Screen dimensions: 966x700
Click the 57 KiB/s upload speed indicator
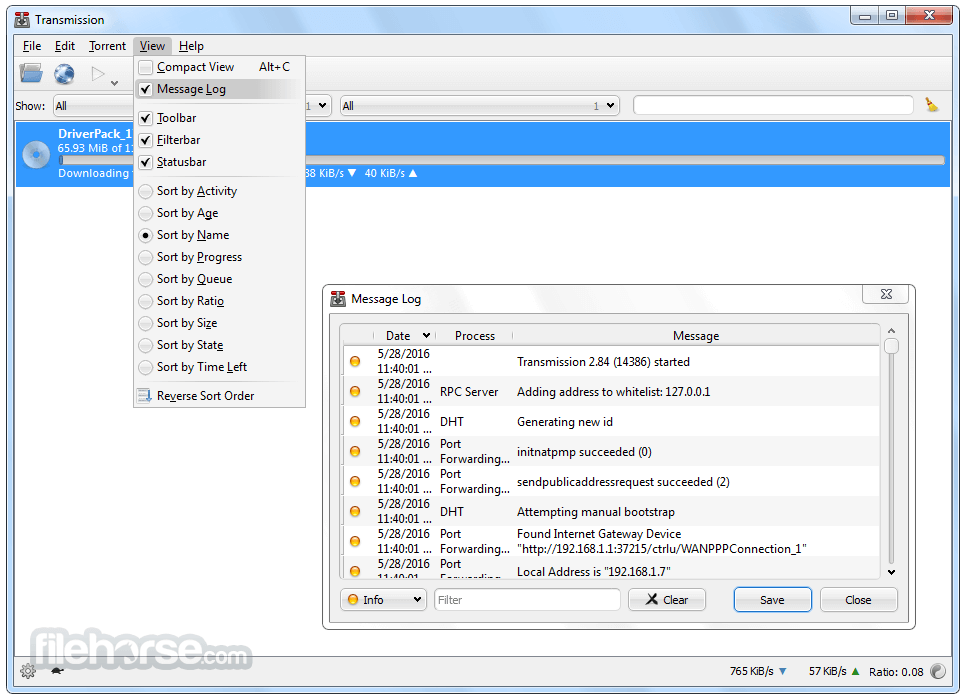pyautogui.click(x=834, y=671)
